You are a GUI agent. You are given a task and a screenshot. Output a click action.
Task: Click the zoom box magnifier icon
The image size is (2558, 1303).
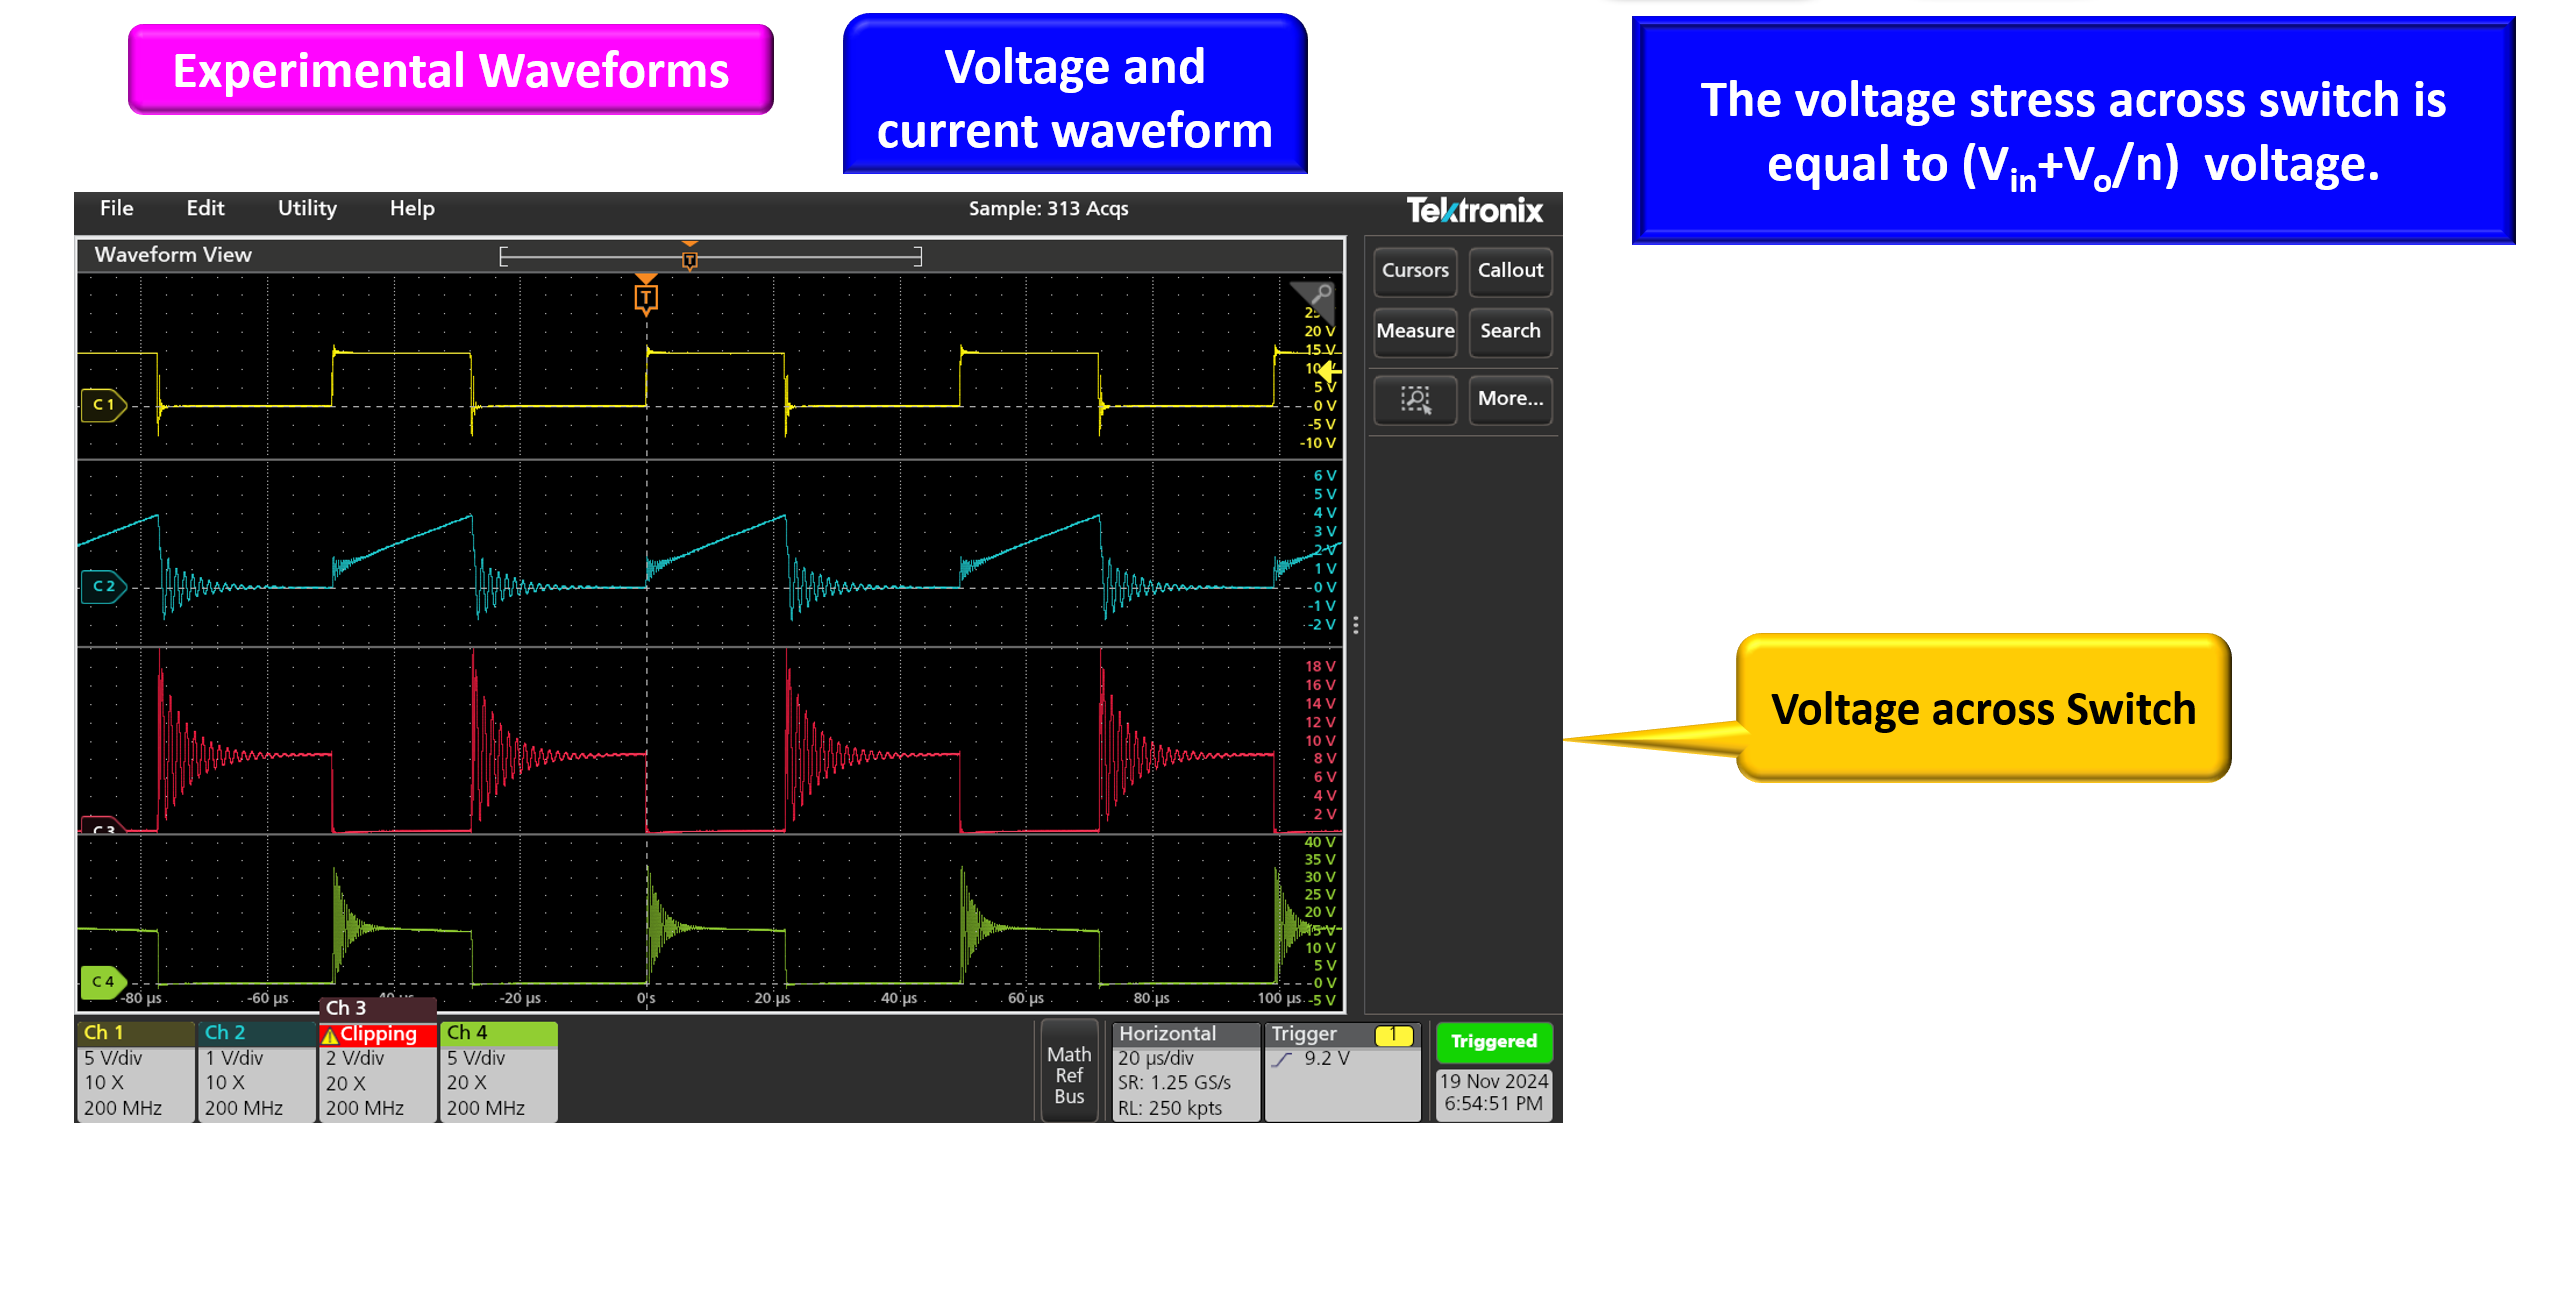(1414, 400)
